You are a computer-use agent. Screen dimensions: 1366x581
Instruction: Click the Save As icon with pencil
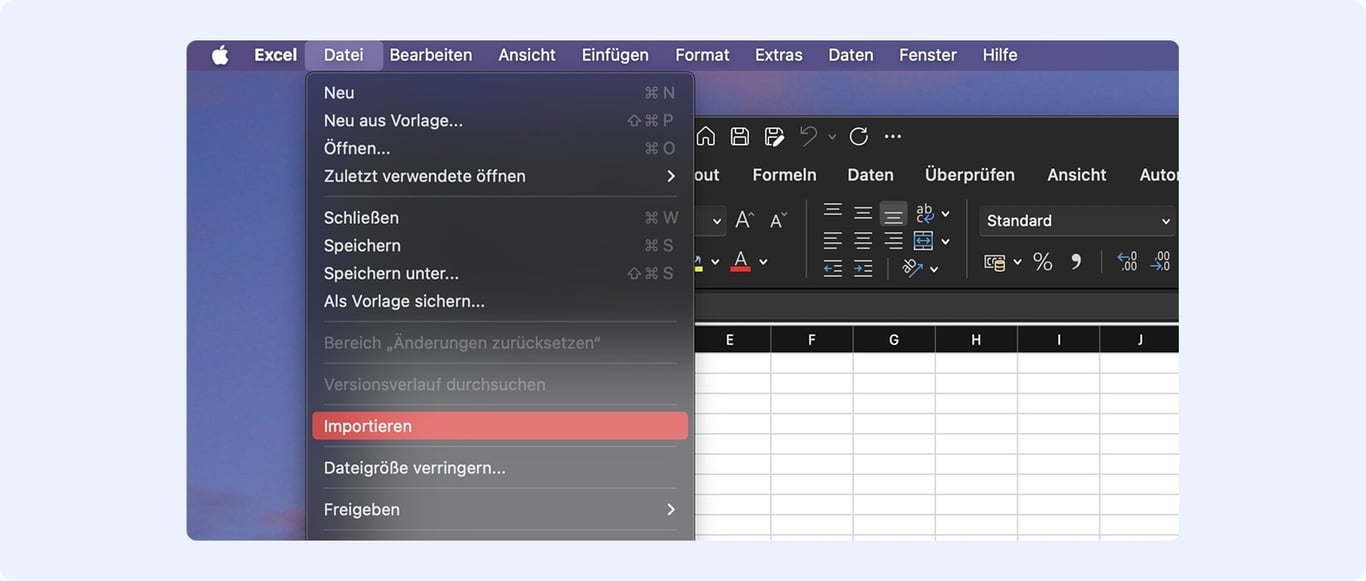coord(774,136)
